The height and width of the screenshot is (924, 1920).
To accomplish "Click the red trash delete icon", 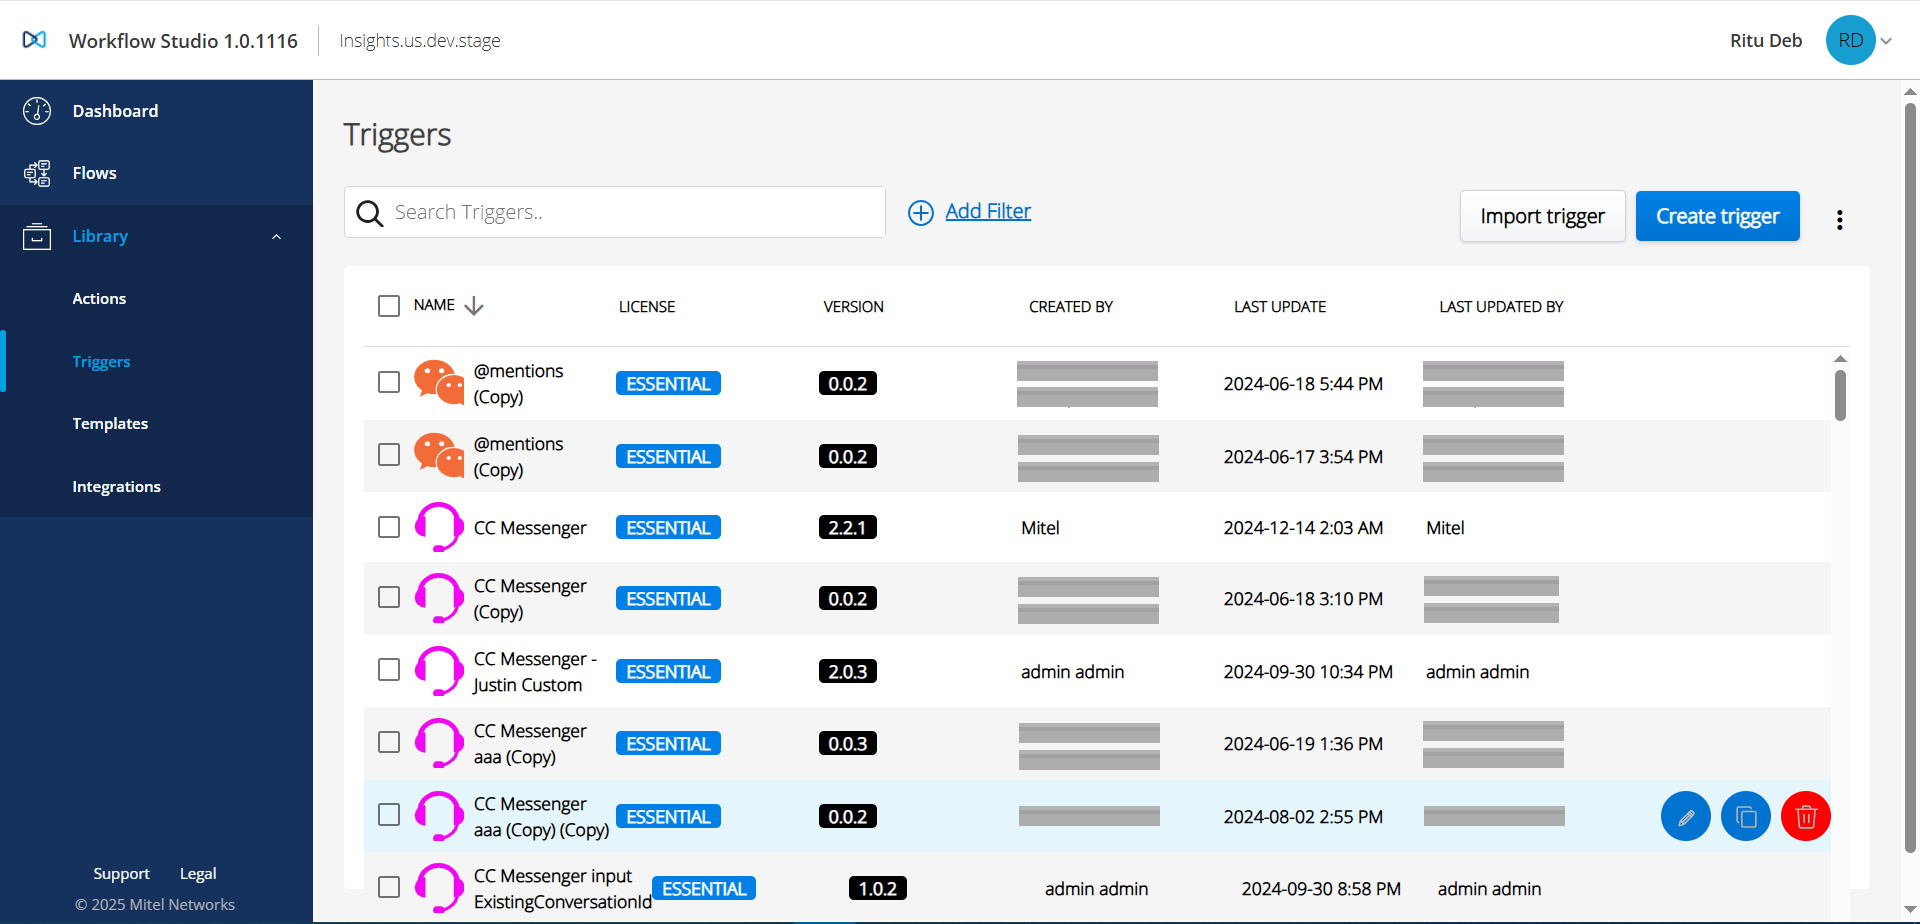I will 1805,817.
